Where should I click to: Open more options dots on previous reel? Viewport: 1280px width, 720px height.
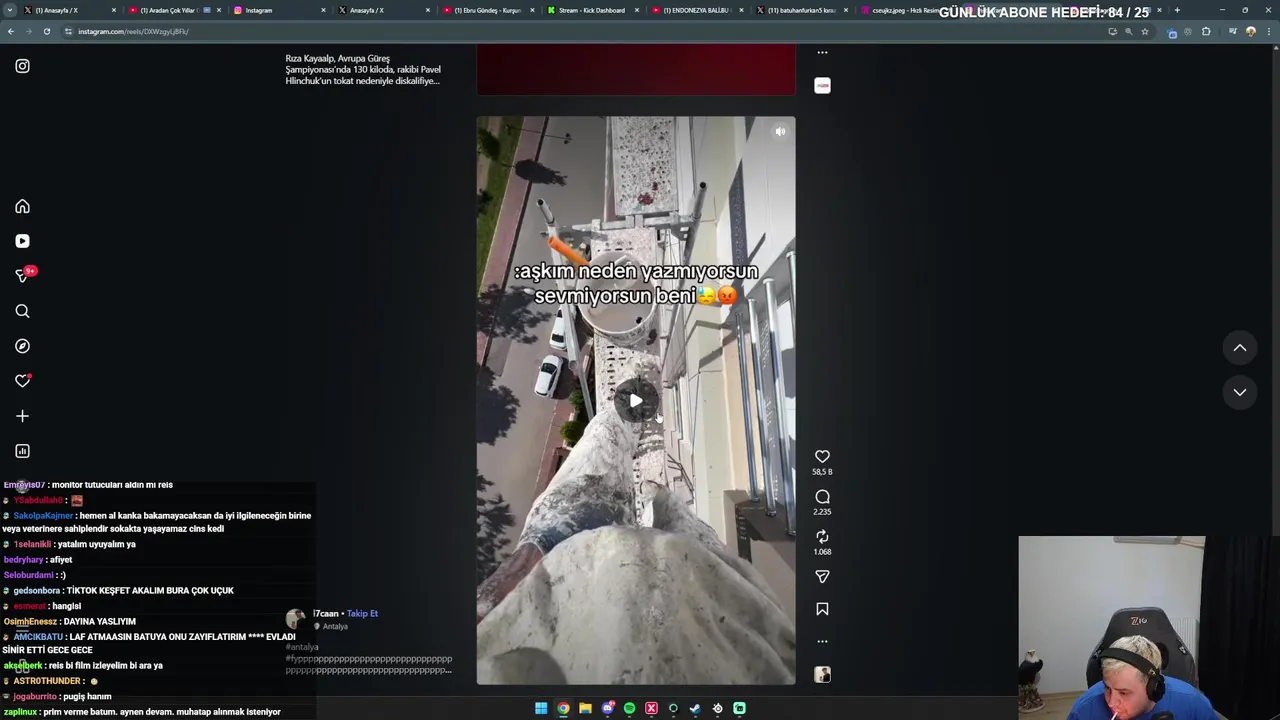(822, 52)
